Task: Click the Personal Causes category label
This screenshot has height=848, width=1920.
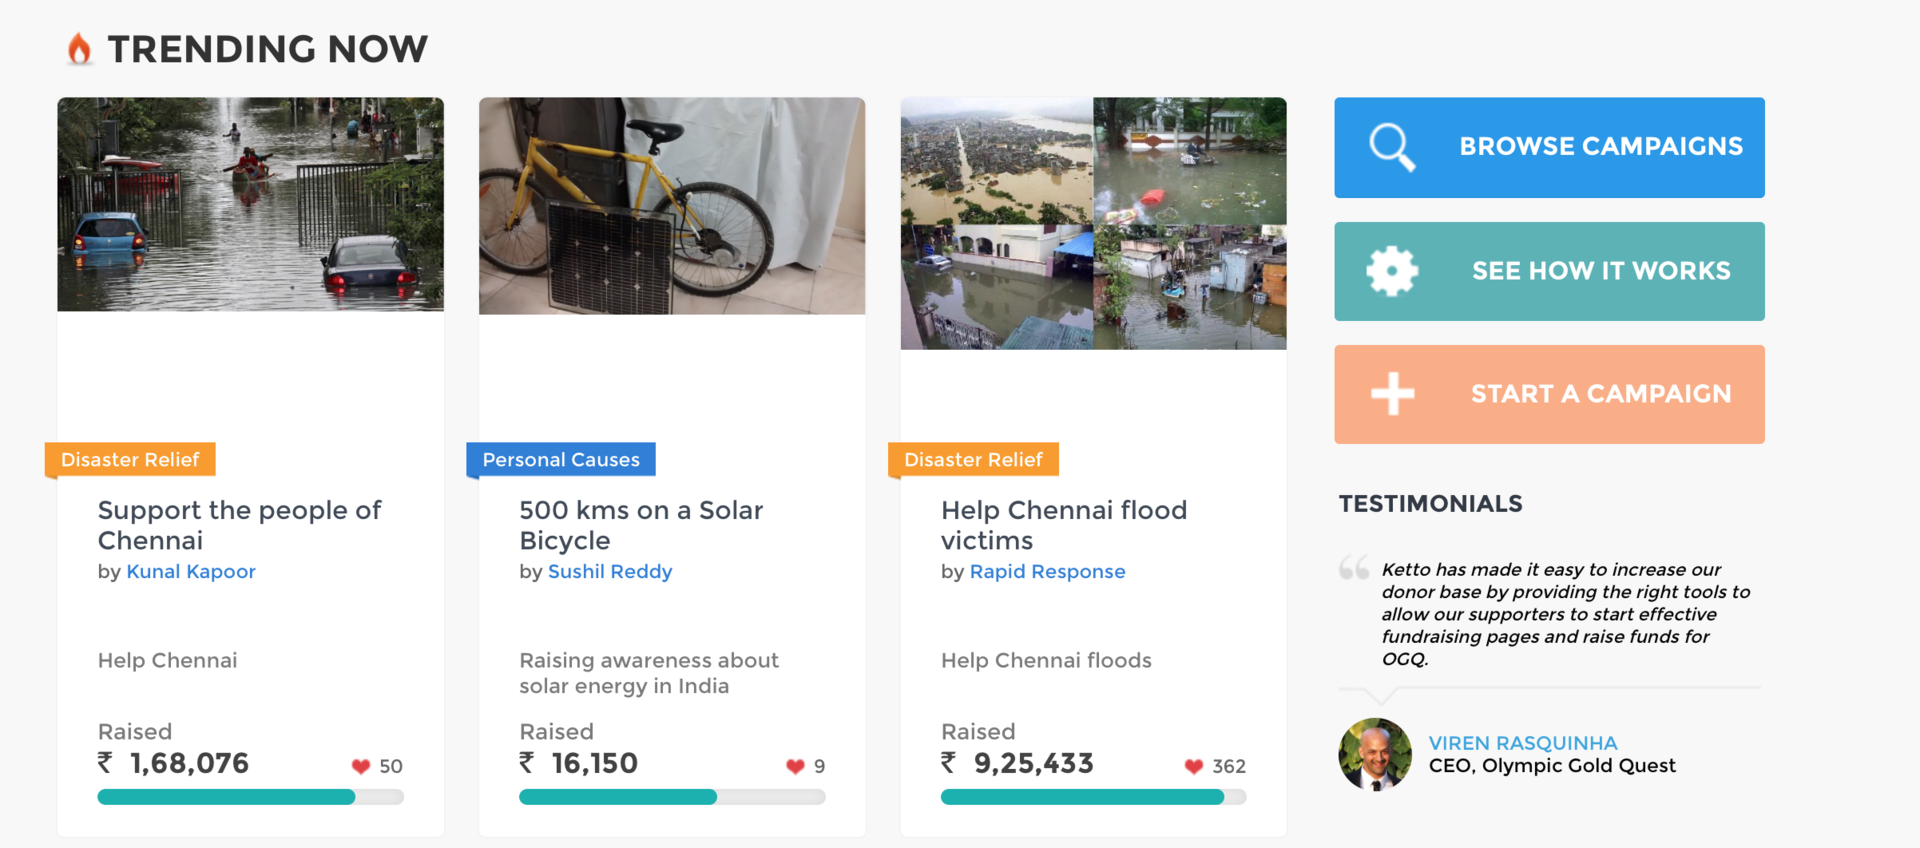Action: tap(560, 459)
